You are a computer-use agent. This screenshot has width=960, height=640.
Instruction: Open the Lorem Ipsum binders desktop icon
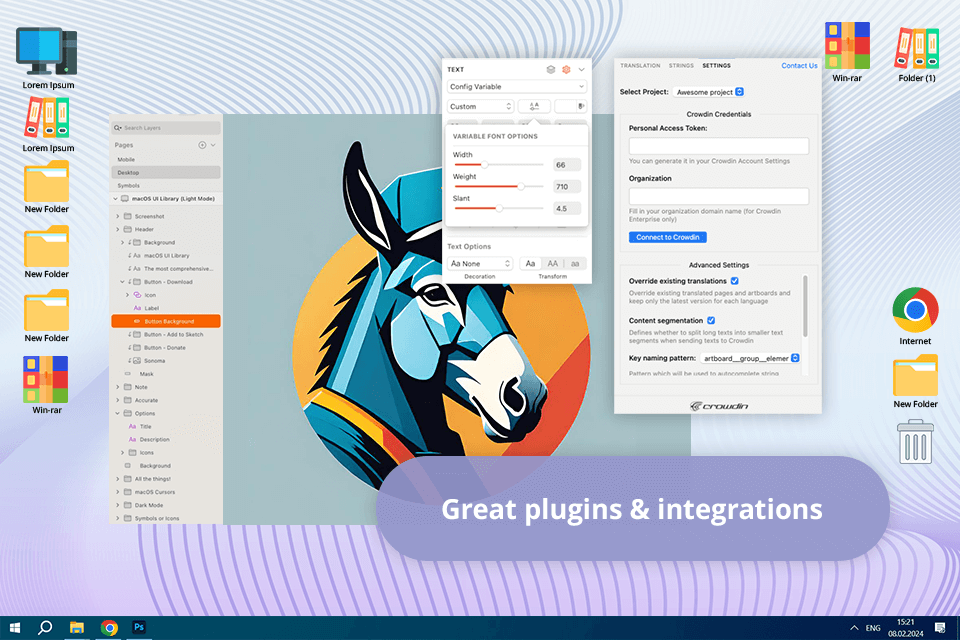click(x=47, y=119)
